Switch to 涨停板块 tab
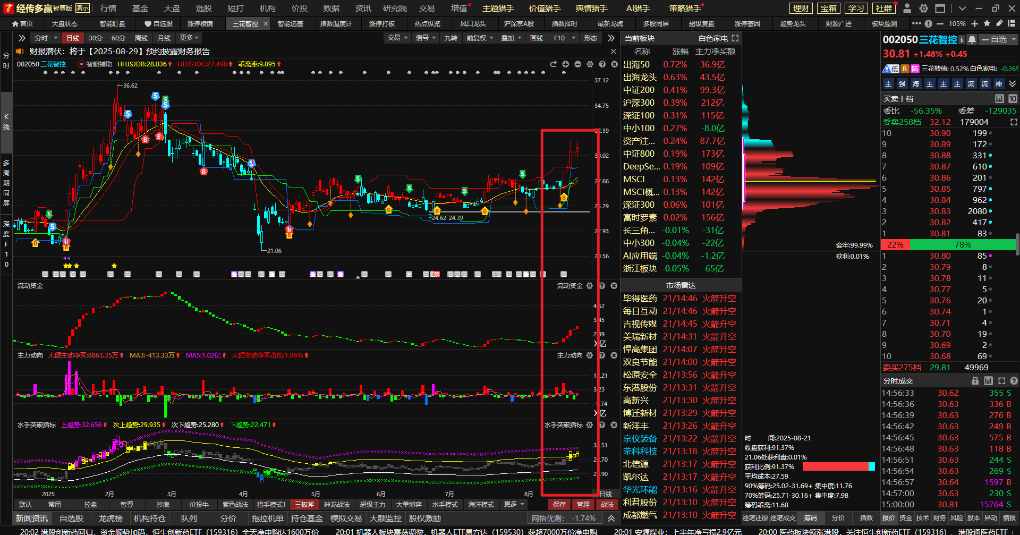Viewport: 1020px width, 535px height. click(200, 23)
